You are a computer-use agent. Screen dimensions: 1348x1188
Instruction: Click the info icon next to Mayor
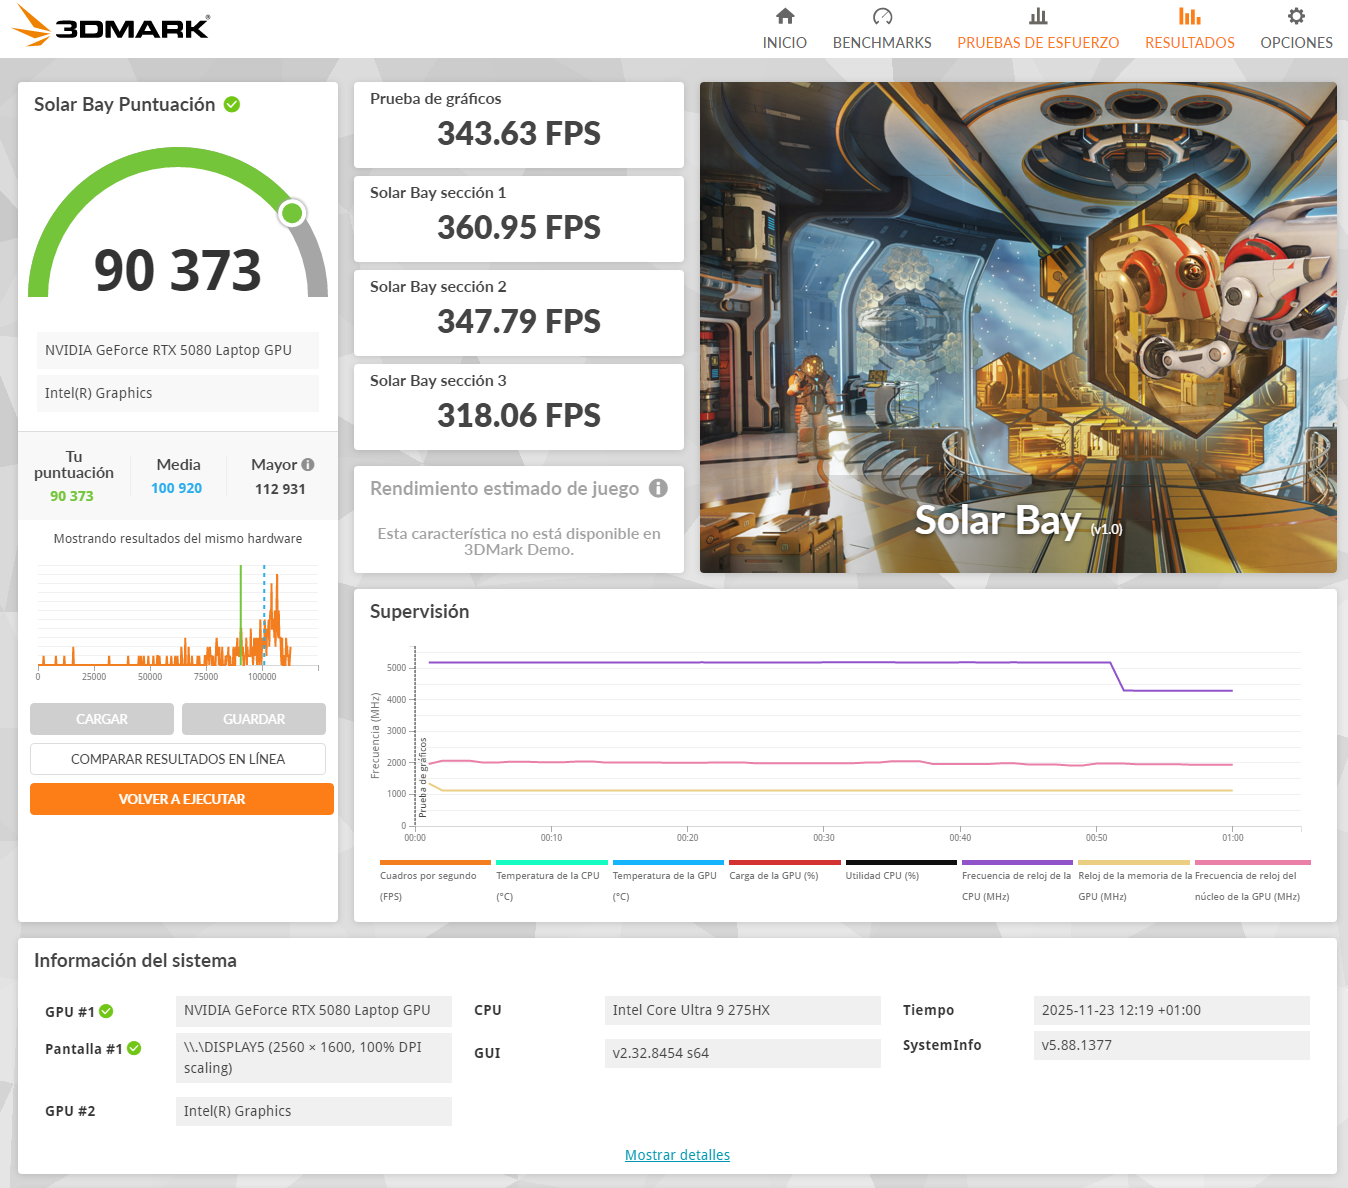coord(308,464)
